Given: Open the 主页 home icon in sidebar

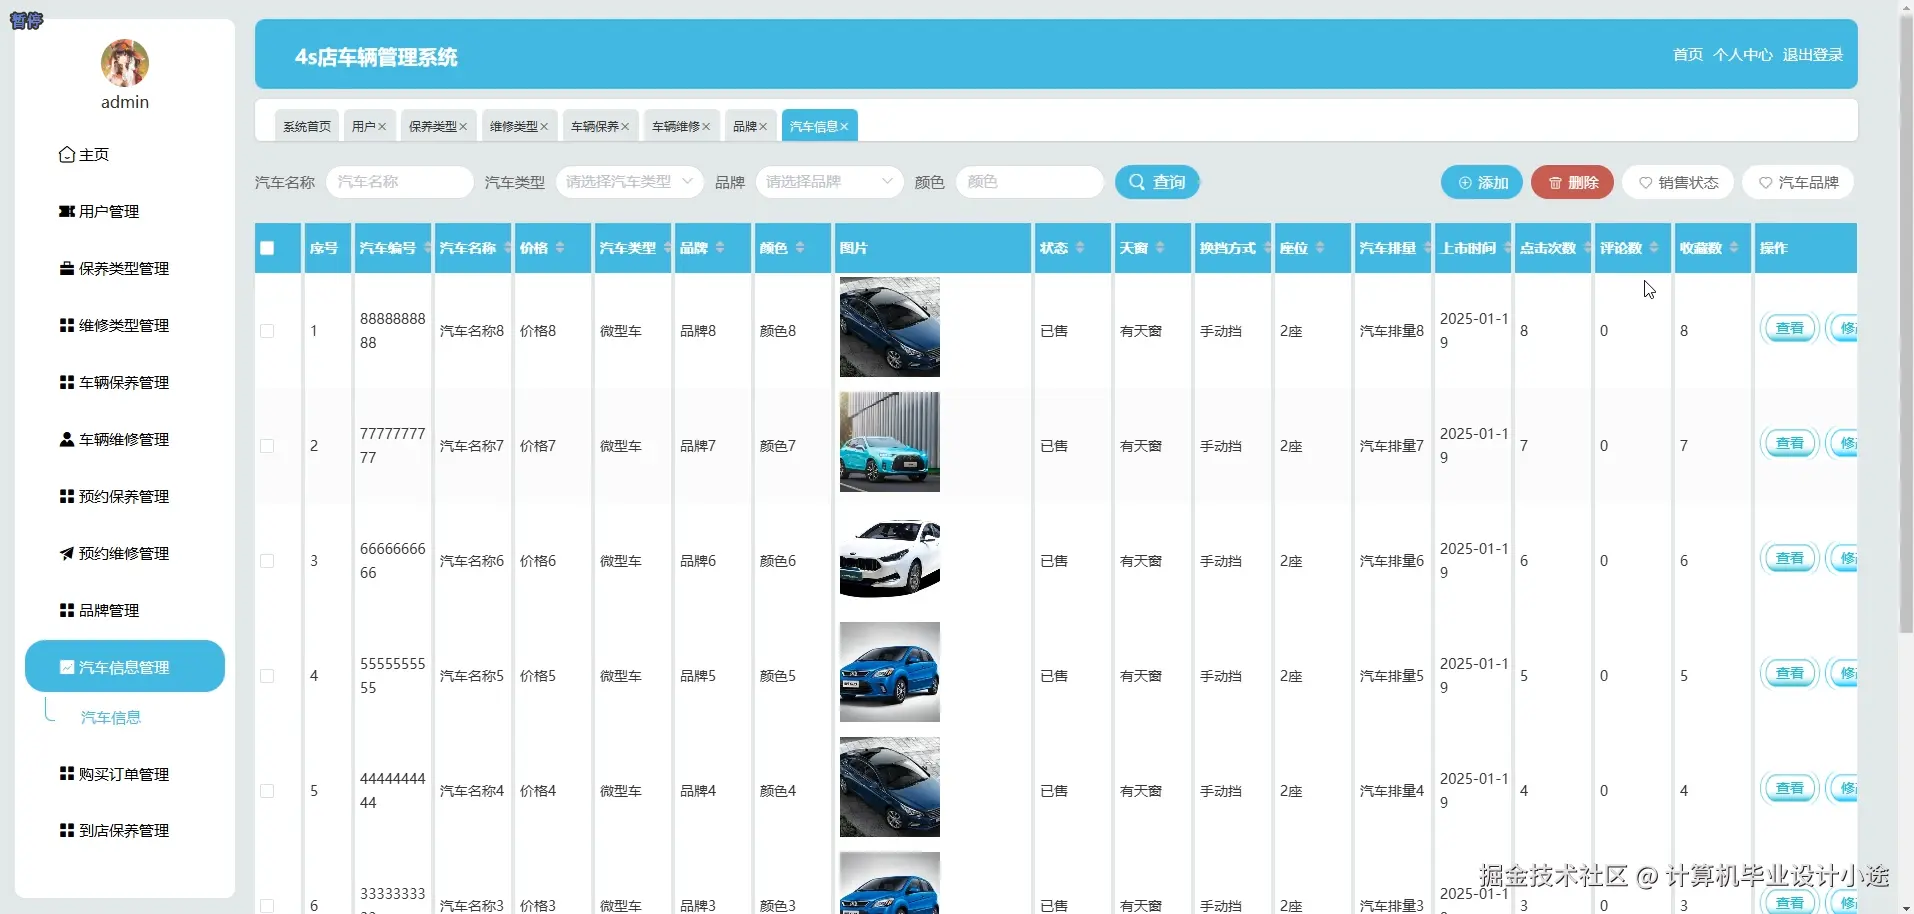Looking at the screenshot, I should (67, 155).
